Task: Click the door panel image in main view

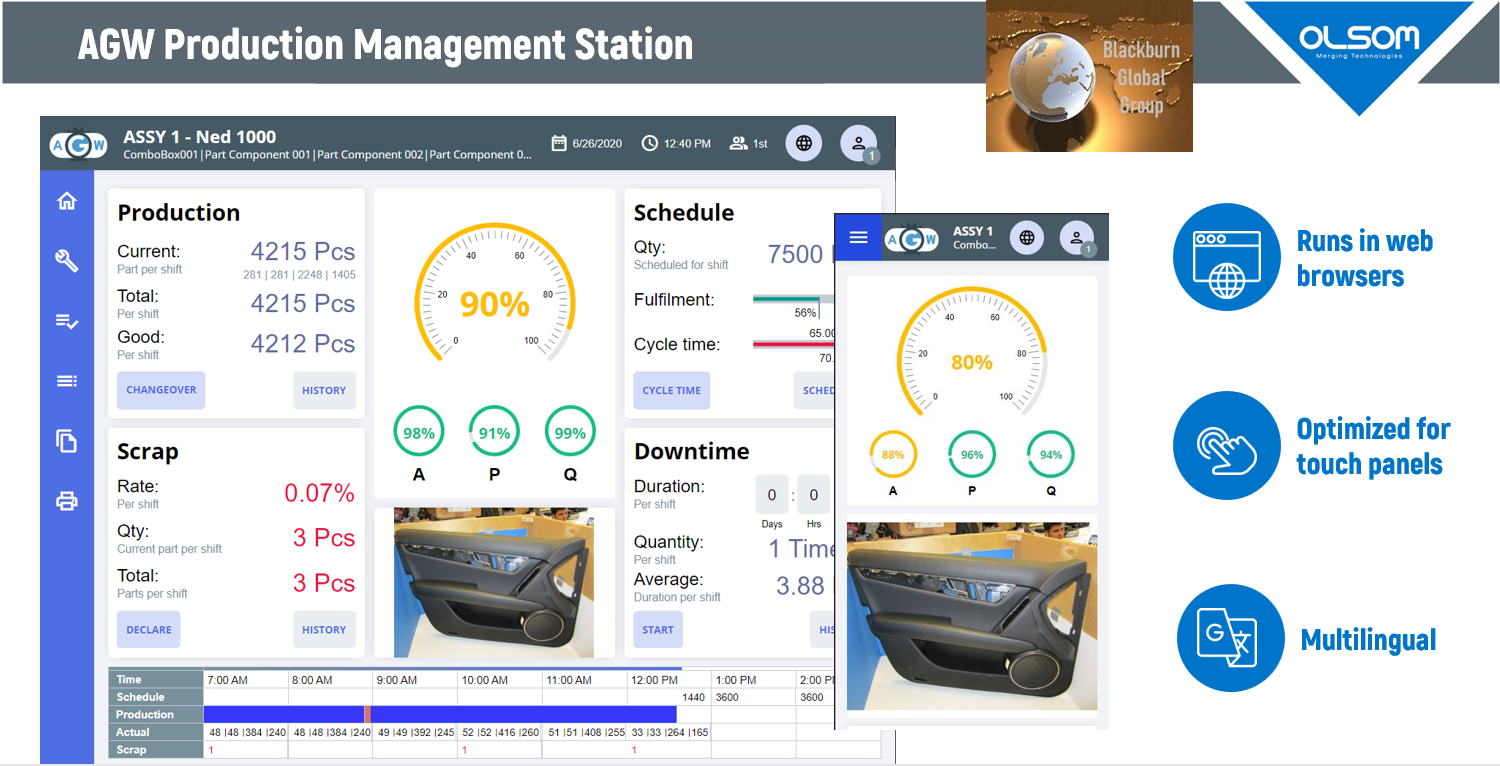Action: pyautogui.click(x=494, y=582)
